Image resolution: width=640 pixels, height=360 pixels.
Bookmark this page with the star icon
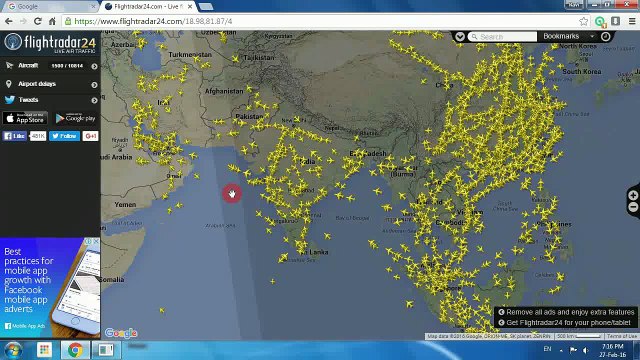tap(584, 21)
